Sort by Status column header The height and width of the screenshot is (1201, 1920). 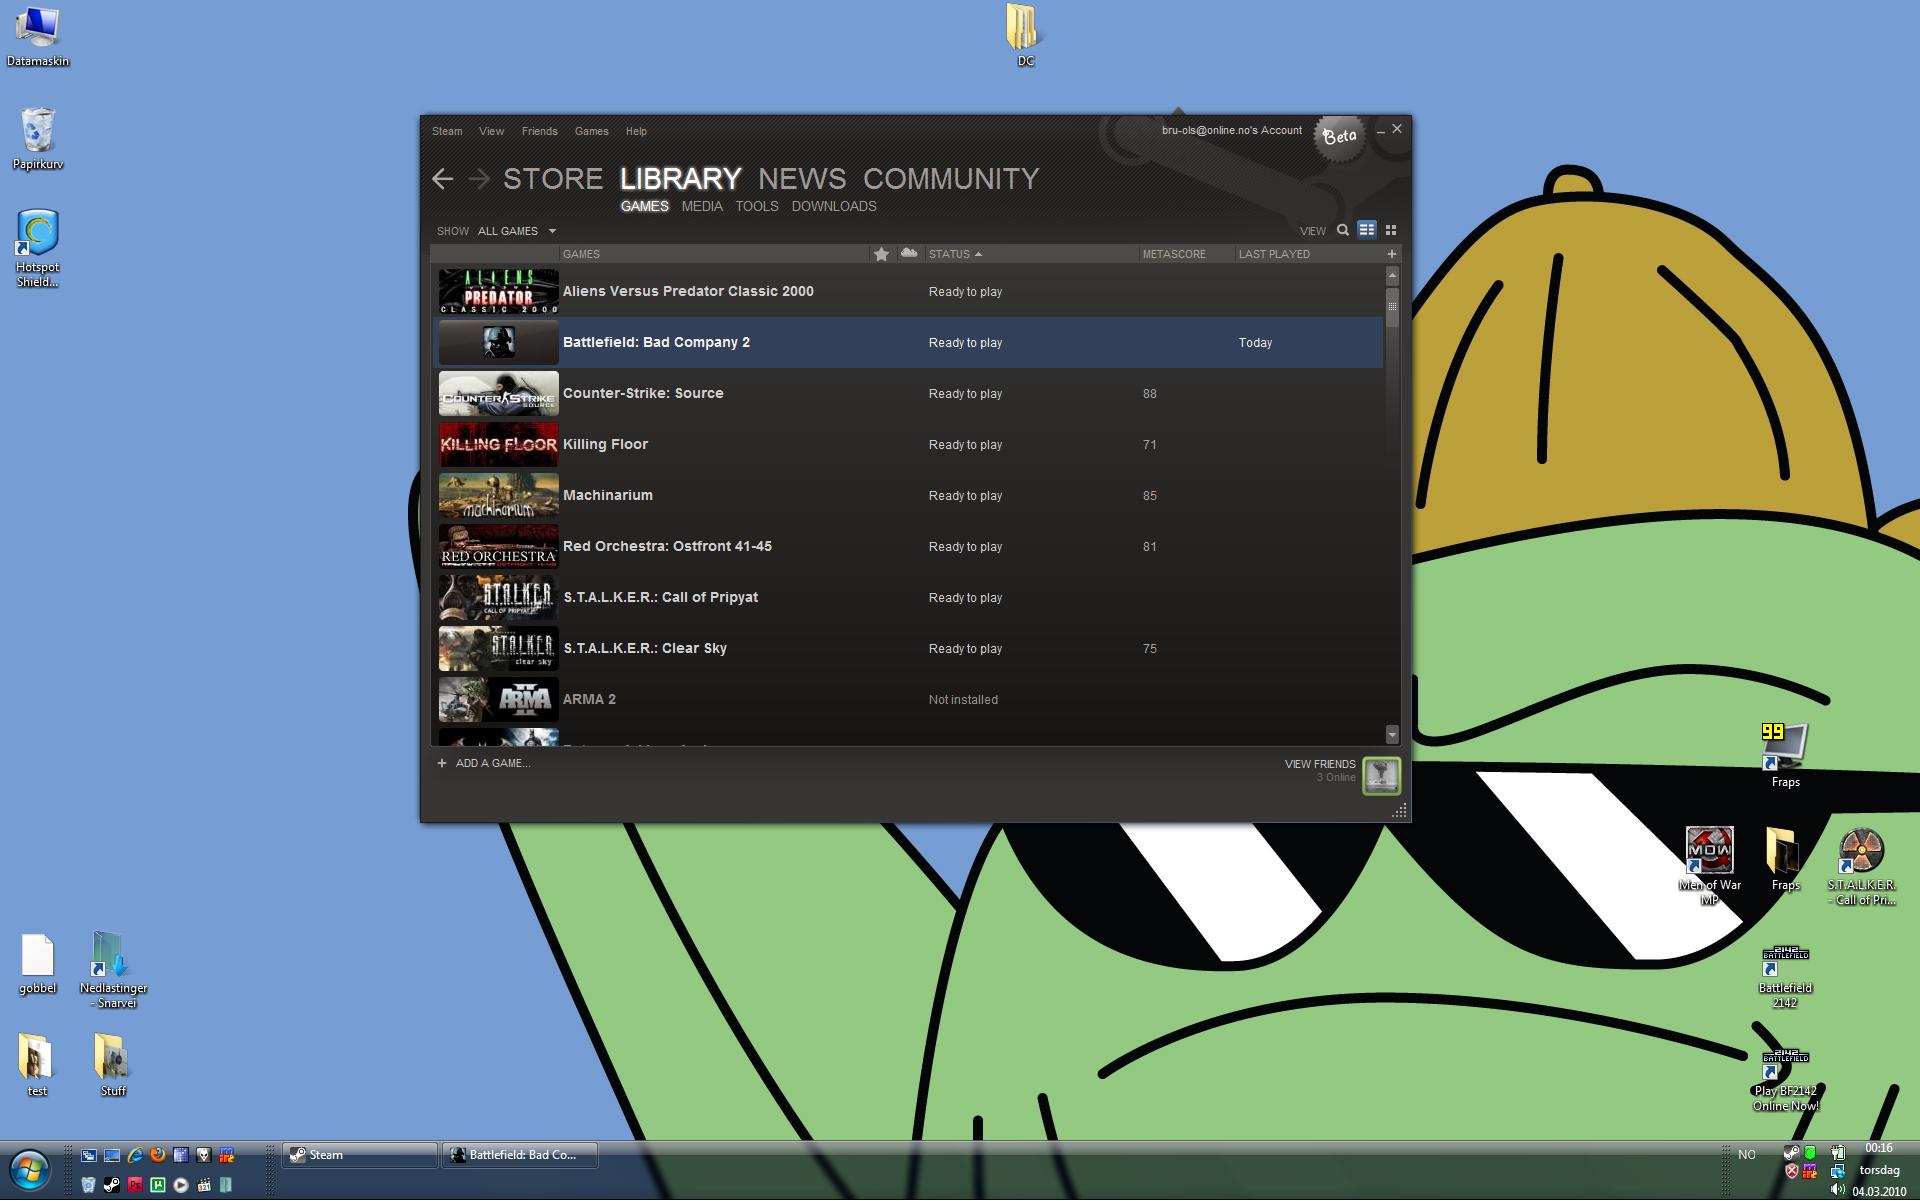(954, 254)
